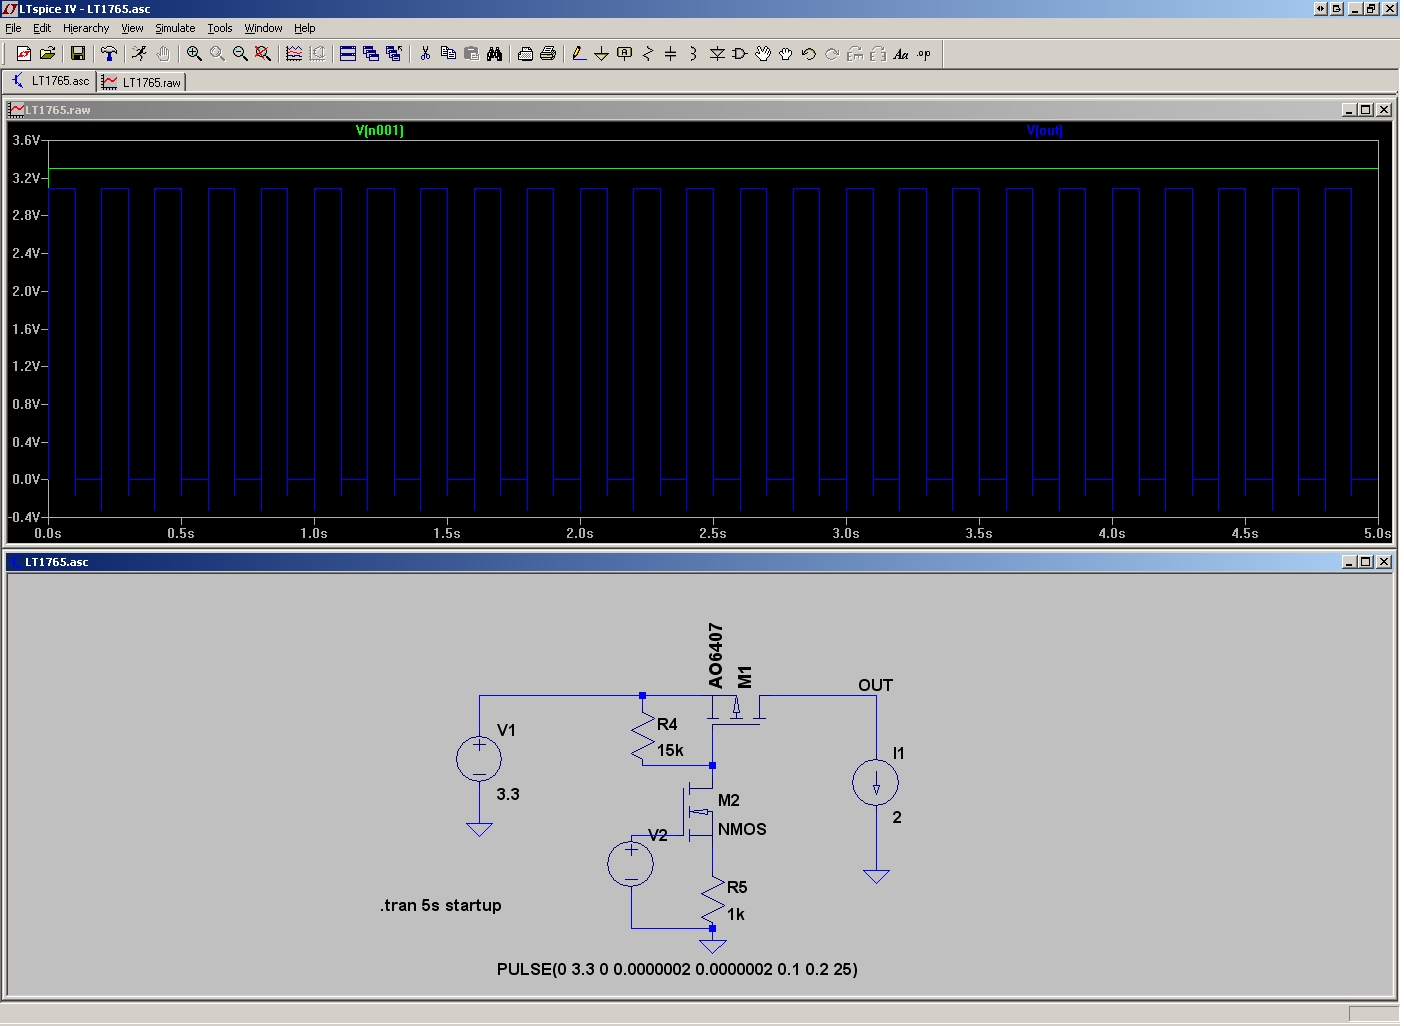Click the Undo arrow icon
Viewport: 1404px width, 1026px height.
click(809, 54)
